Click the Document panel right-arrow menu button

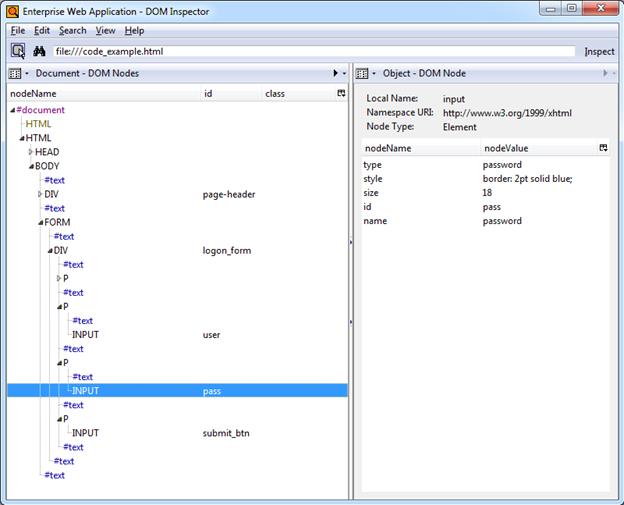coord(335,73)
